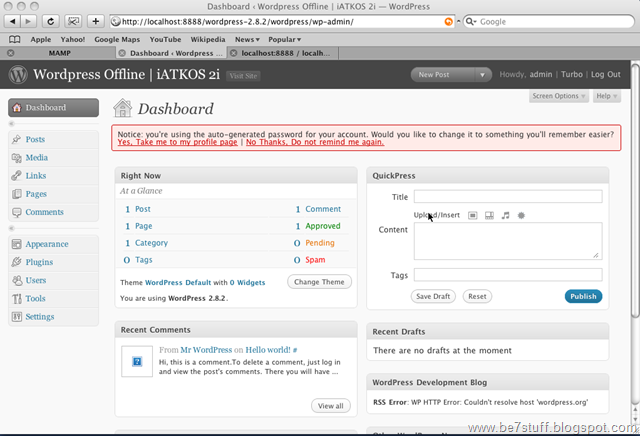
Task: Click the Comments bubble icon in sidebar
Action: click(16, 212)
